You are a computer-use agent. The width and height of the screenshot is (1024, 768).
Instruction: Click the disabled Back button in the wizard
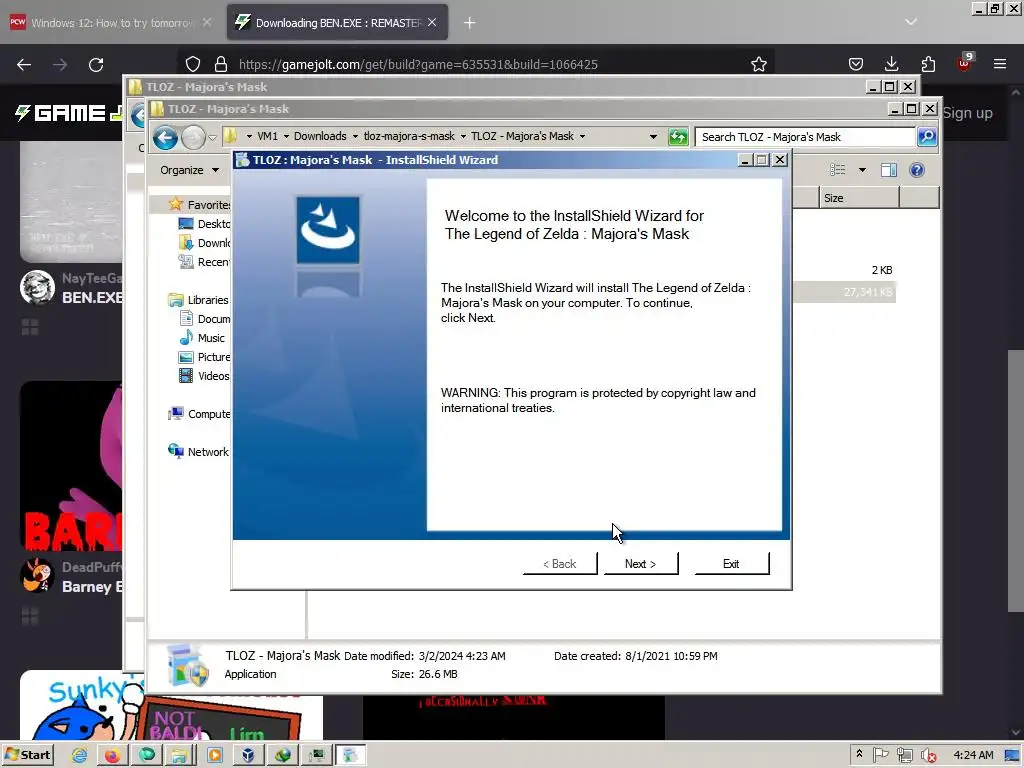[x=560, y=564]
